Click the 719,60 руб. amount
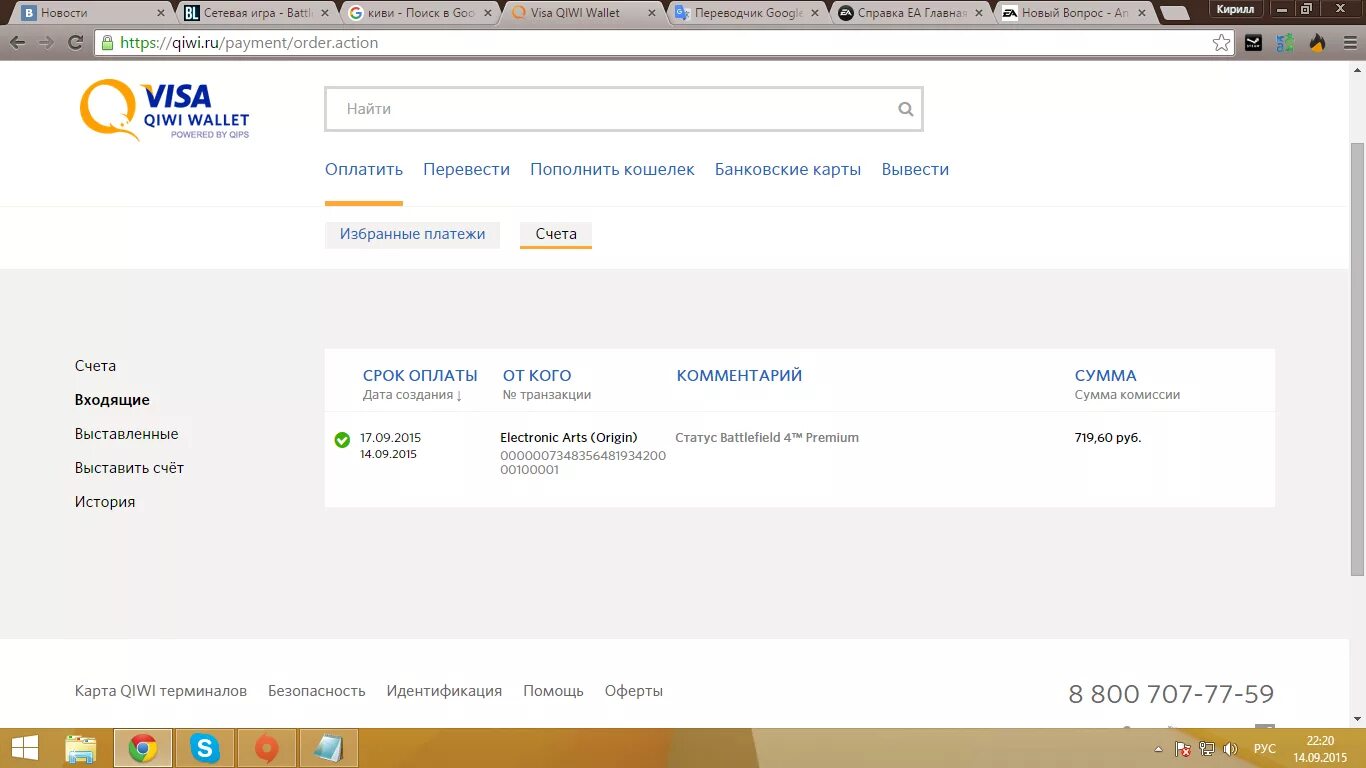This screenshot has height=768, width=1366. click(1108, 438)
